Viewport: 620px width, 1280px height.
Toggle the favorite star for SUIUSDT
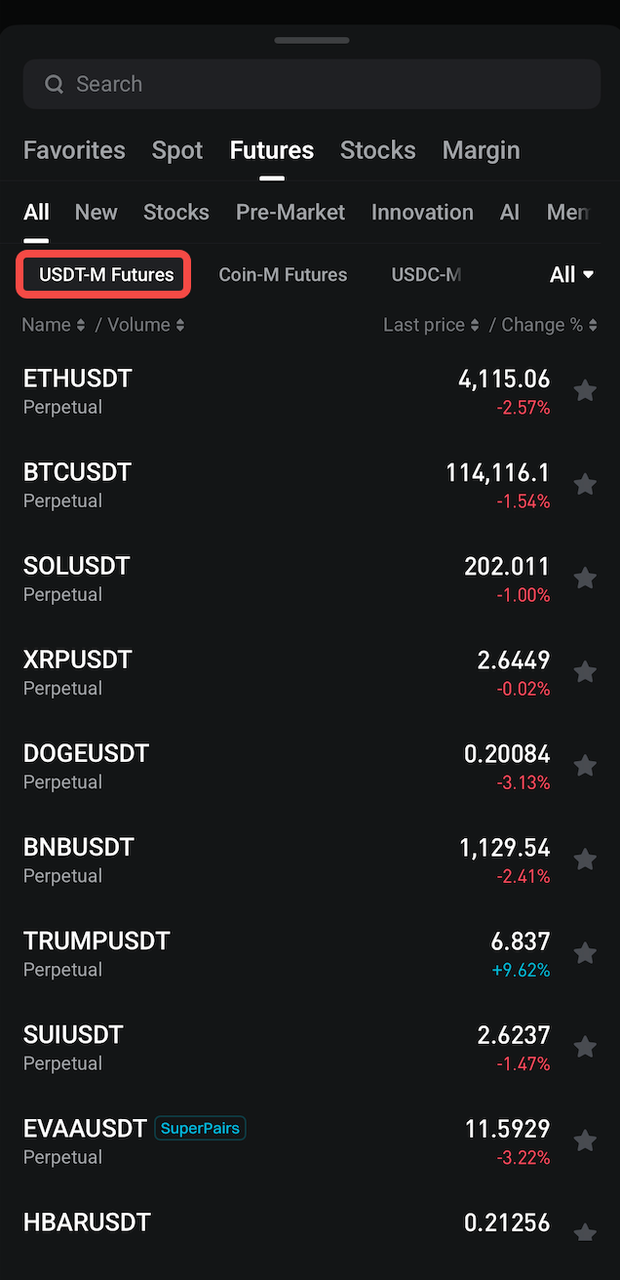pos(585,1046)
